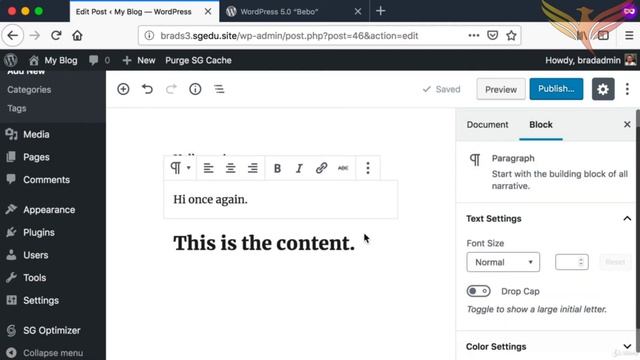Align paragraph text right
The width and height of the screenshot is (640, 360).
pyautogui.click(x=253, y=168)
